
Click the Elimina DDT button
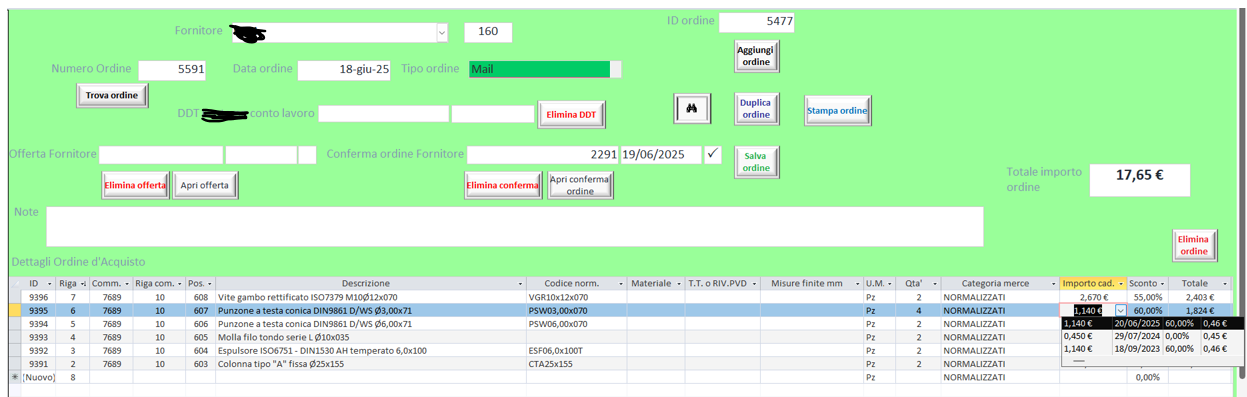(571, 115)
